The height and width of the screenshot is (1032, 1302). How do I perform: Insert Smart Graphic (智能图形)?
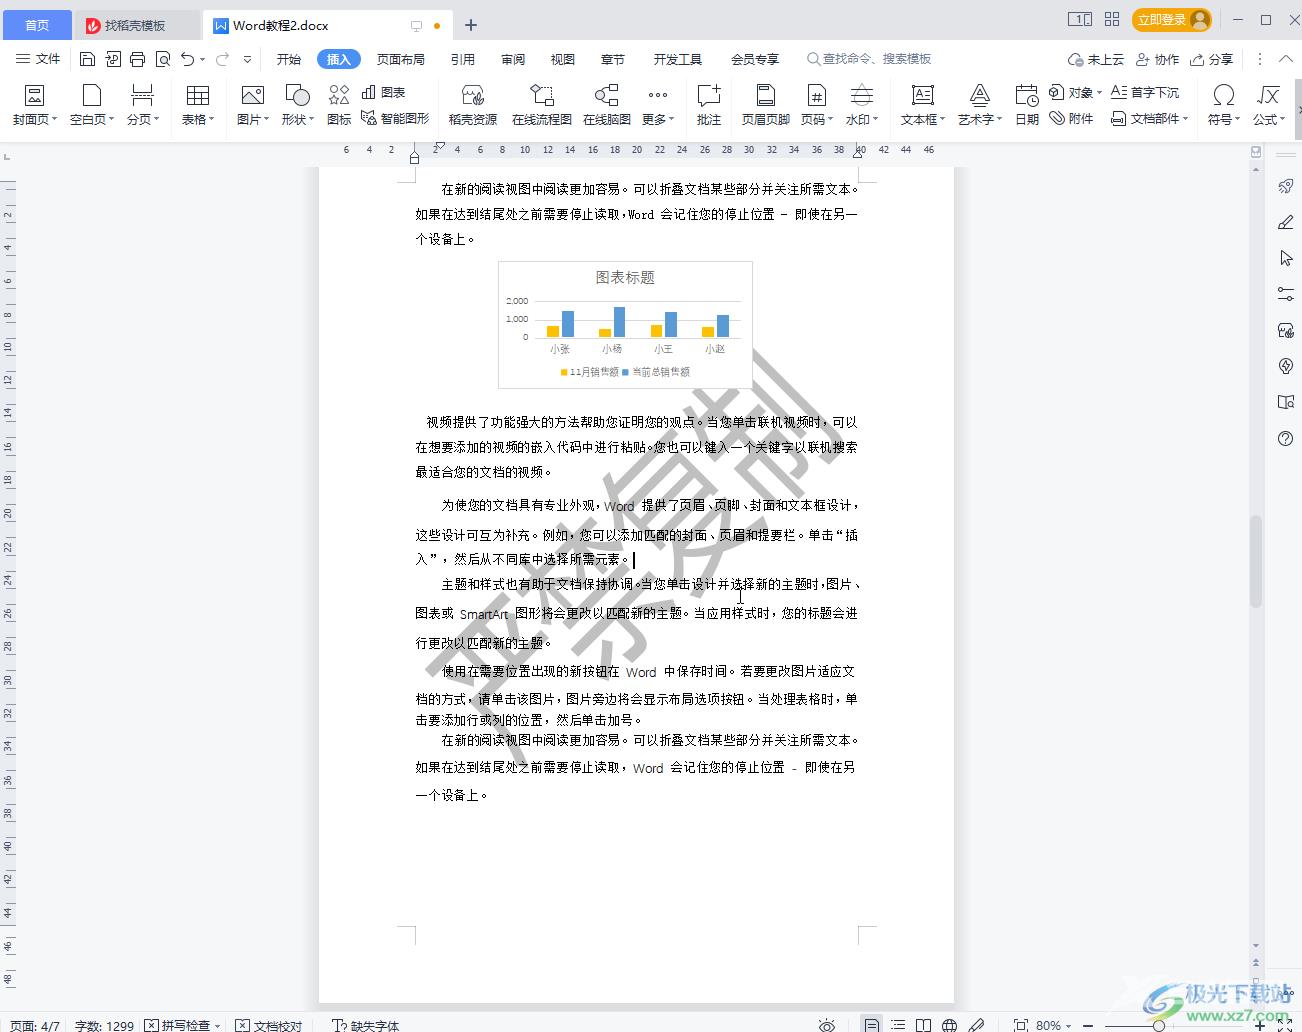pos(395,118)
